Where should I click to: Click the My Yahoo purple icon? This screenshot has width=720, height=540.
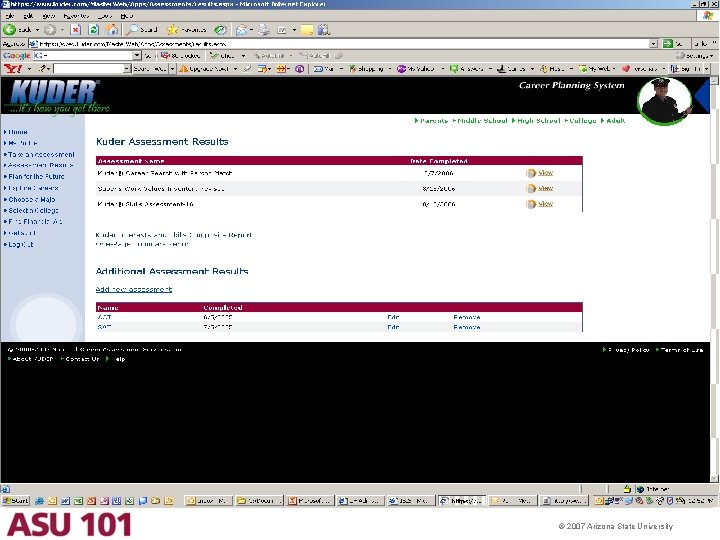pyautogui.click(x=401, y=69)
